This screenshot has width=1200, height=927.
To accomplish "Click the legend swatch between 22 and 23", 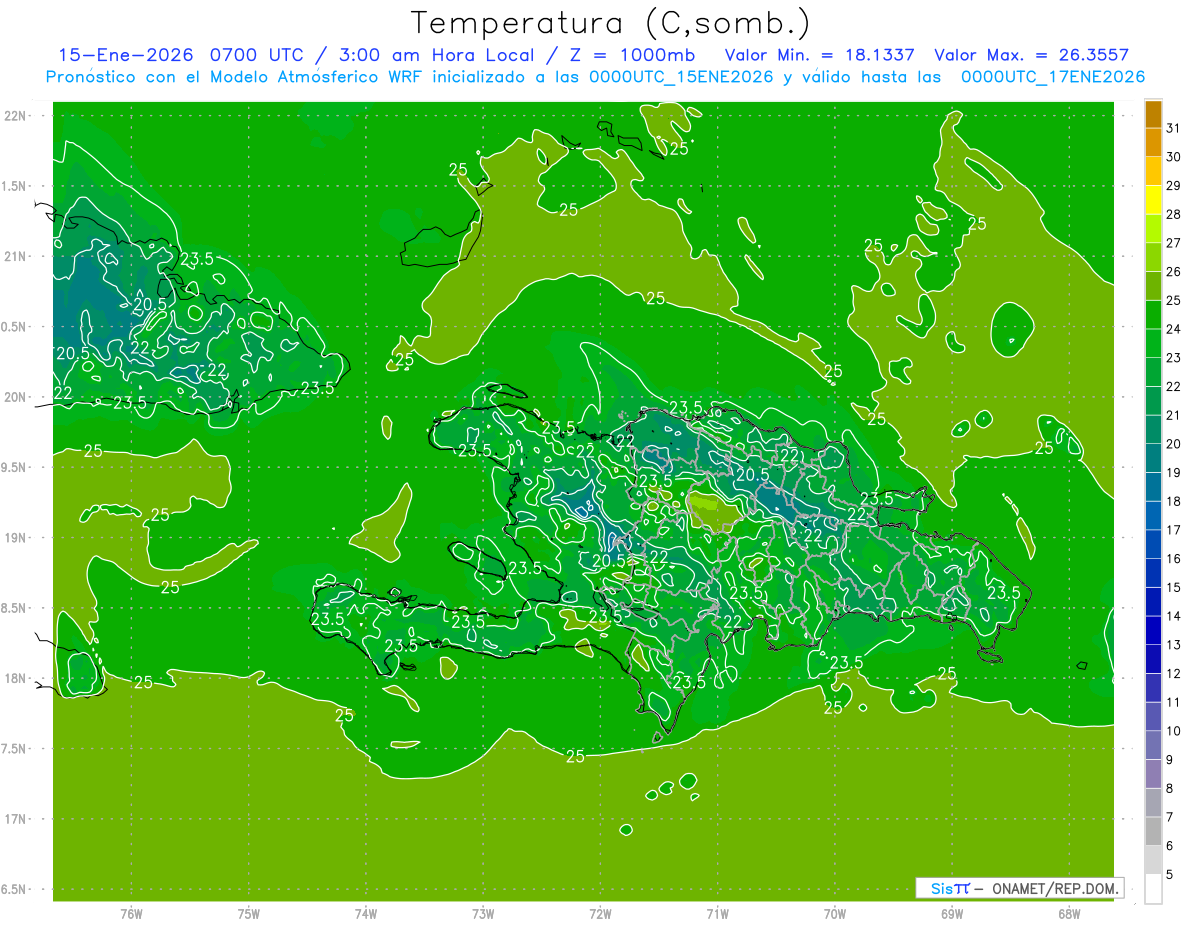I will (1153, 373).
